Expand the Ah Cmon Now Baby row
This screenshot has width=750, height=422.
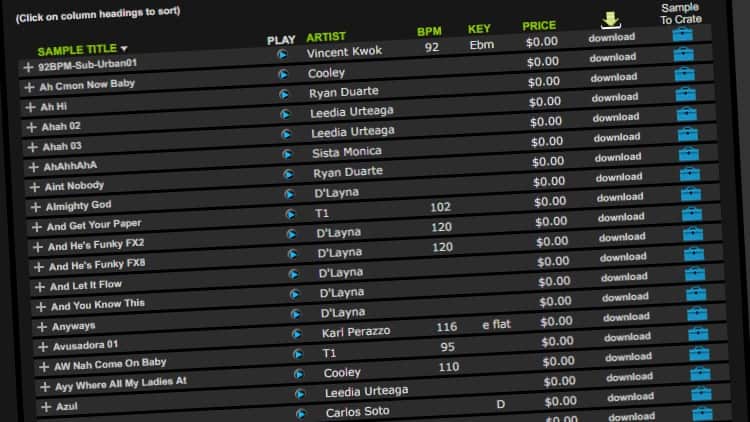(x=29, y=88)
